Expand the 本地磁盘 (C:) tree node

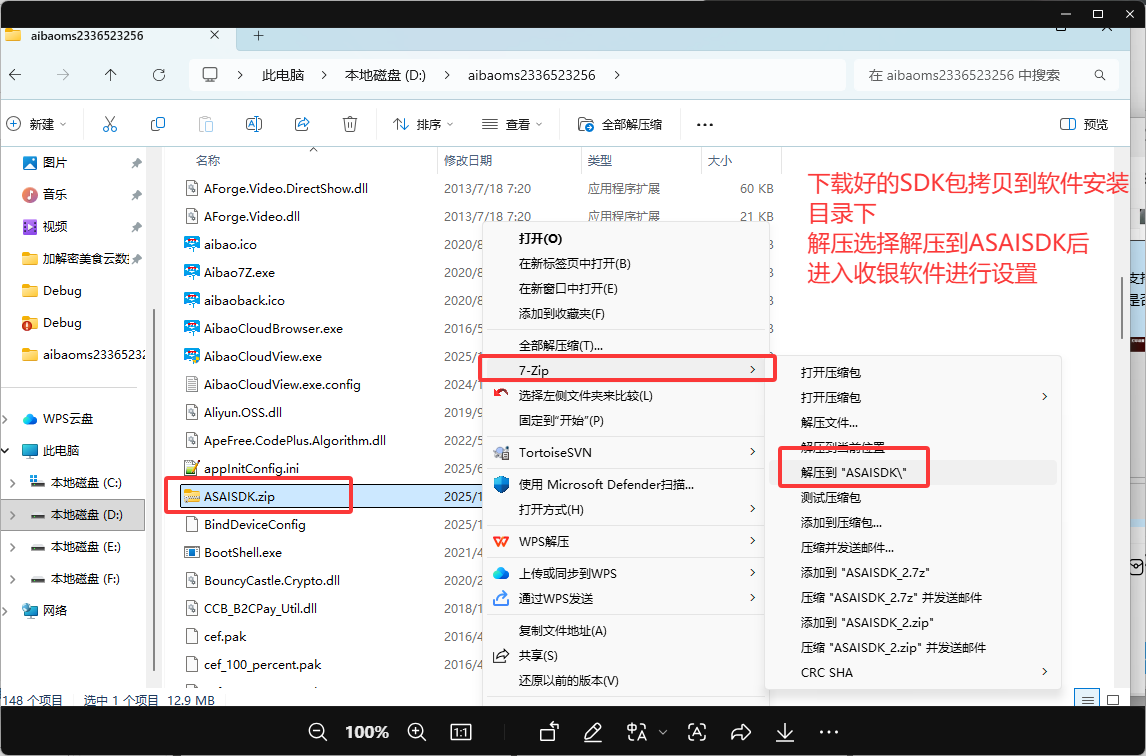12,483
